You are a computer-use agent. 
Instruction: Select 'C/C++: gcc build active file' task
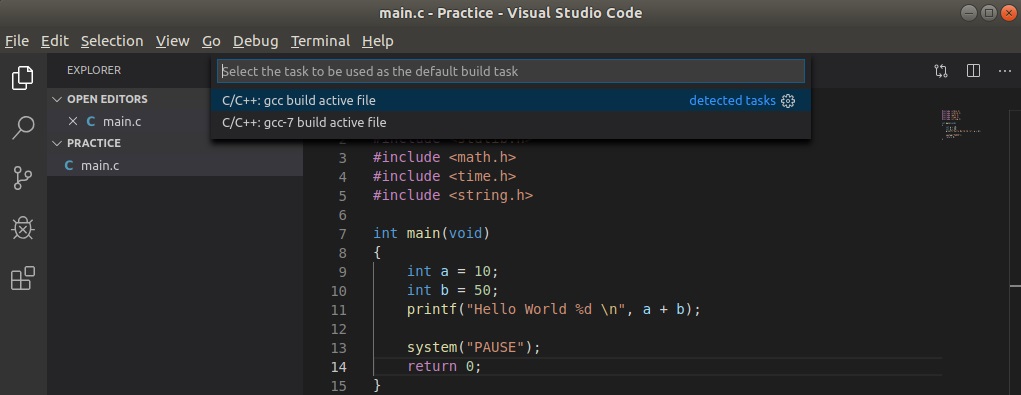coord(510,101)
